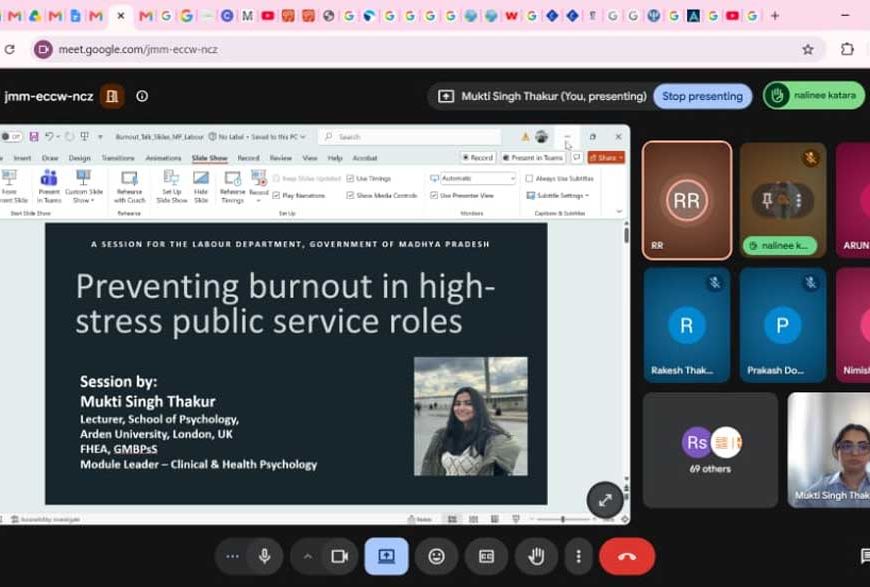Viewport: 870px width, 587px height.
Task: Open the Design tab in PowerPoint
Action: (x=79, y=158)
